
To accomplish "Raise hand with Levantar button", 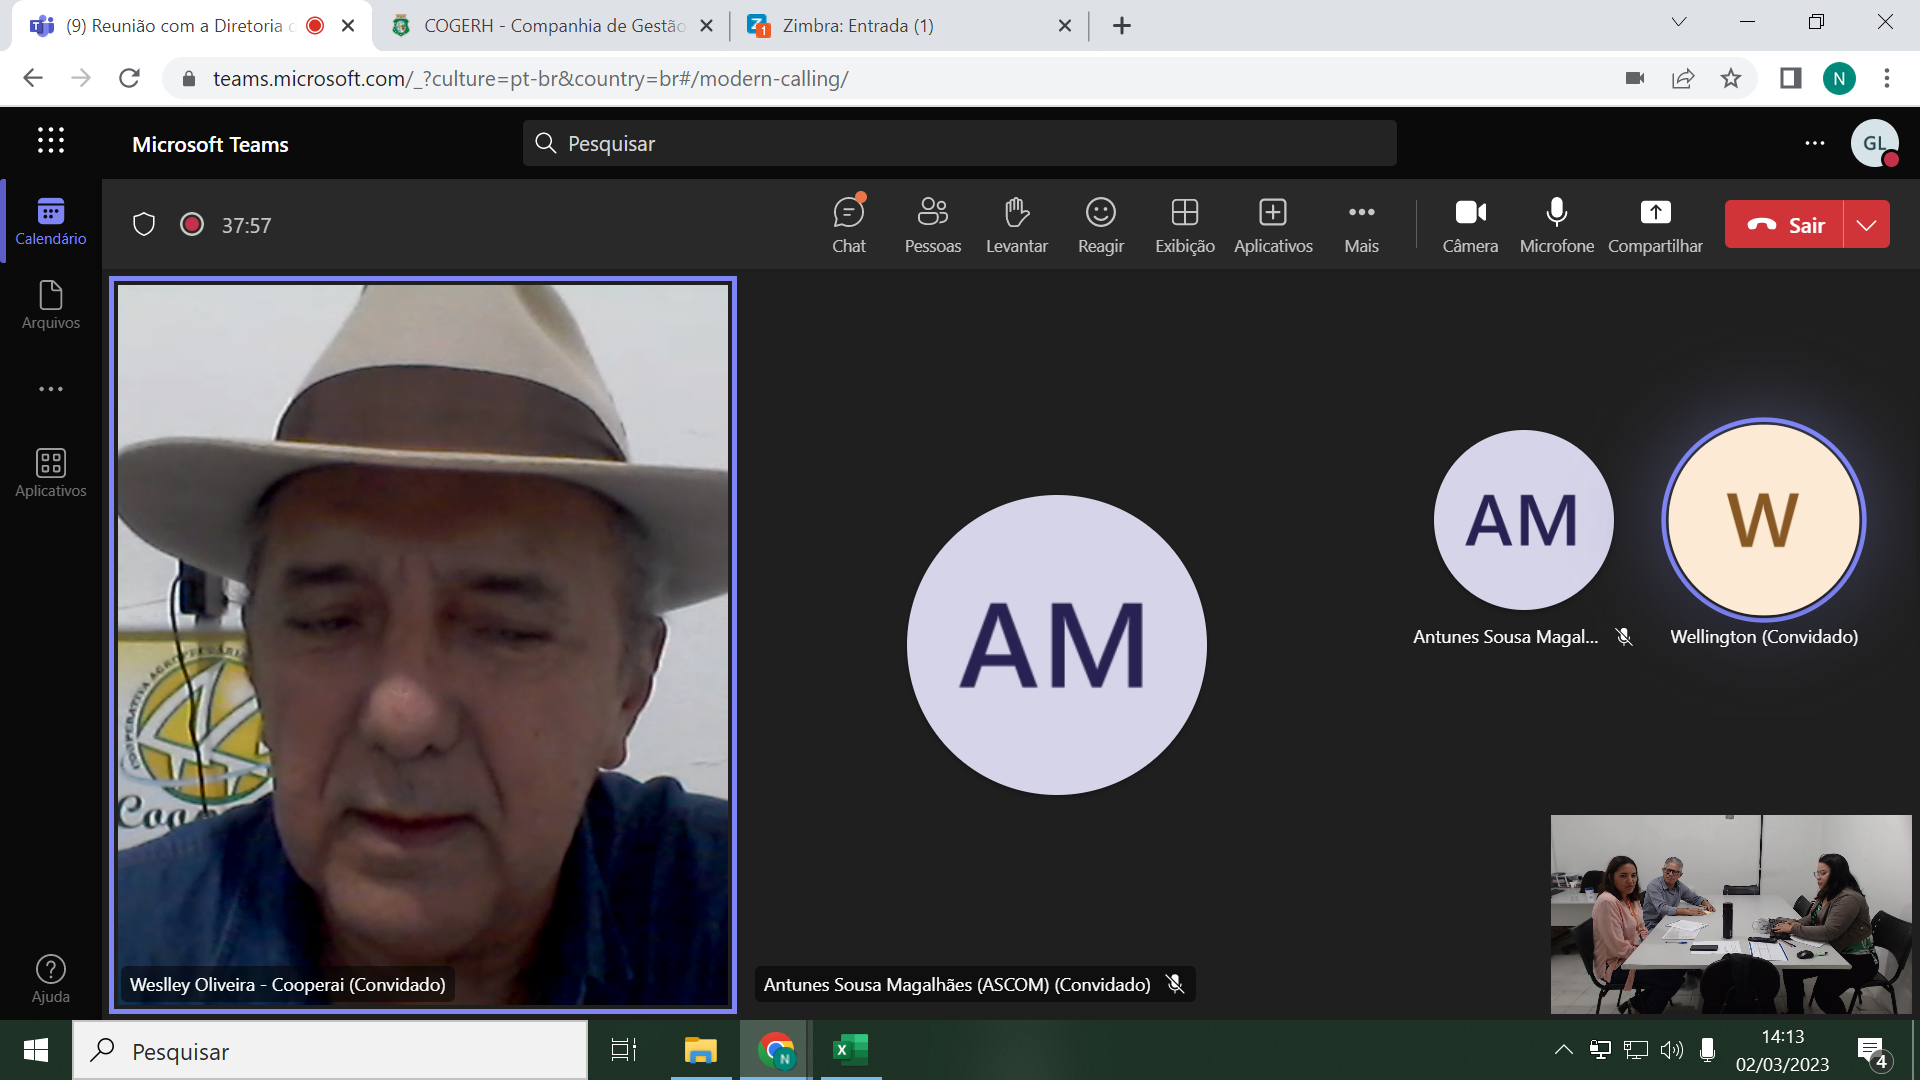I will click(x=1016, y=225).
